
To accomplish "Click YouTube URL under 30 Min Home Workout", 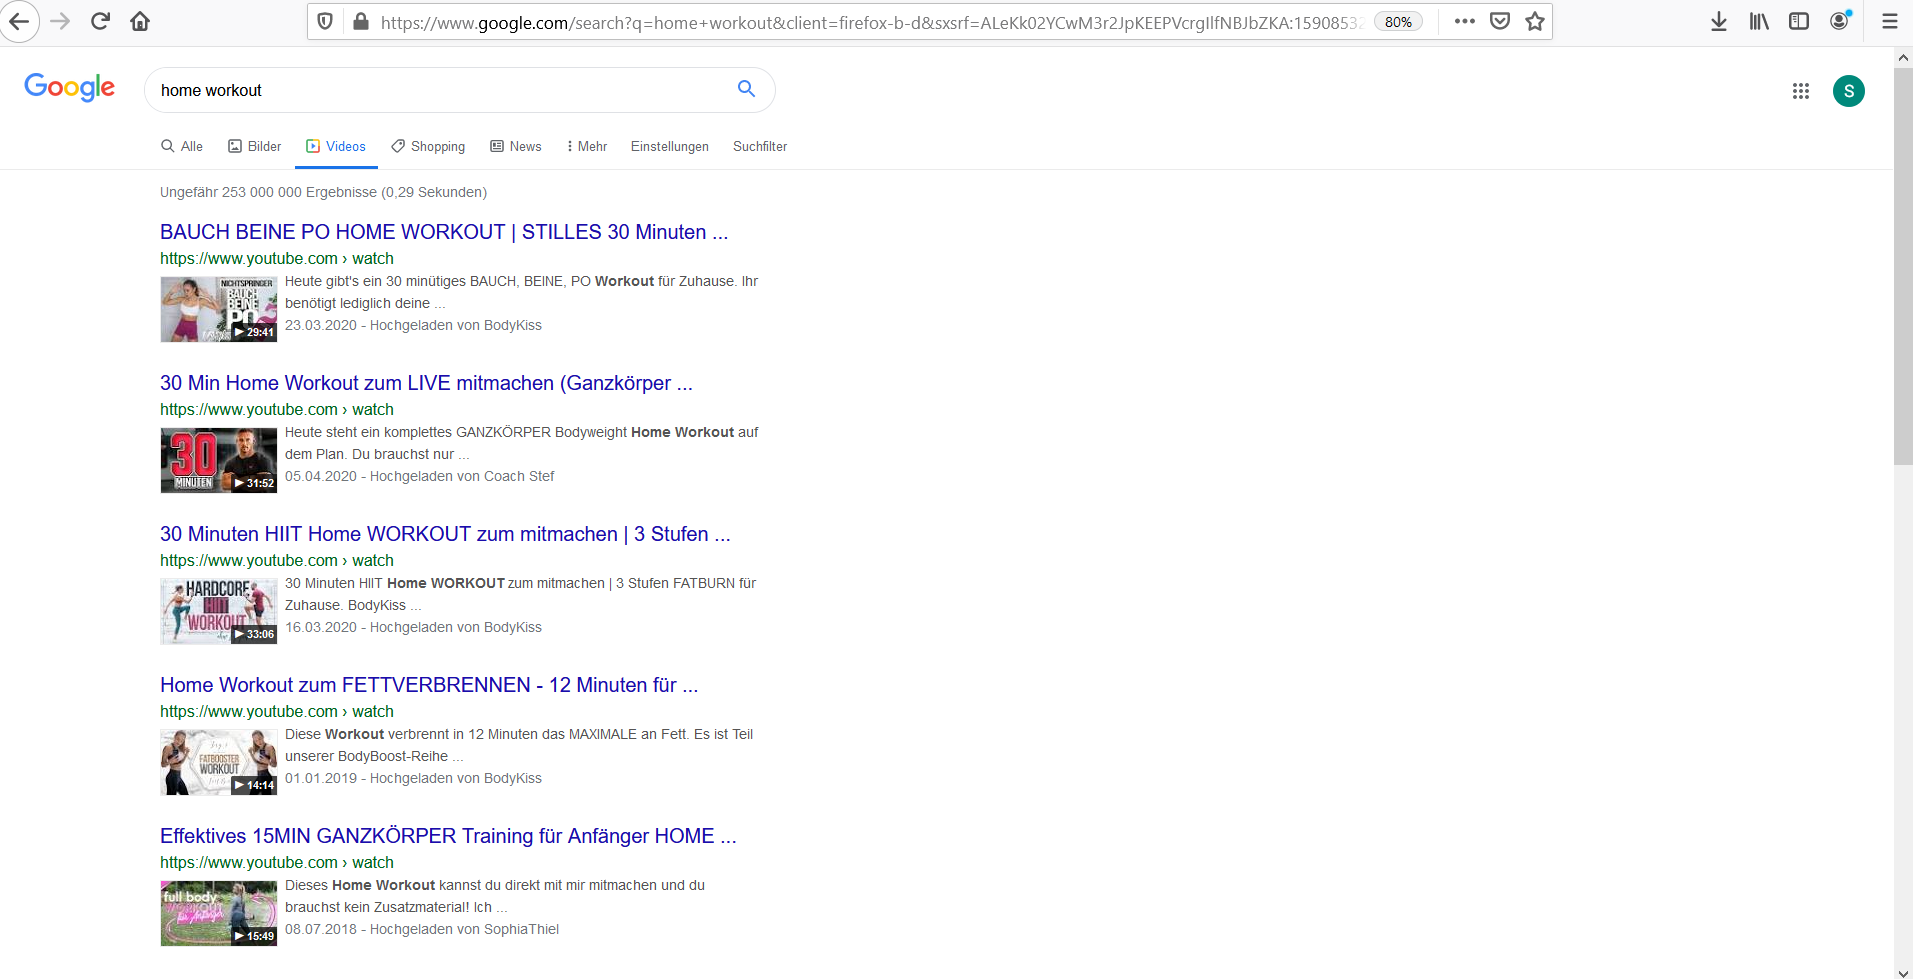I will pyautogui.click(x=277, y=409).
